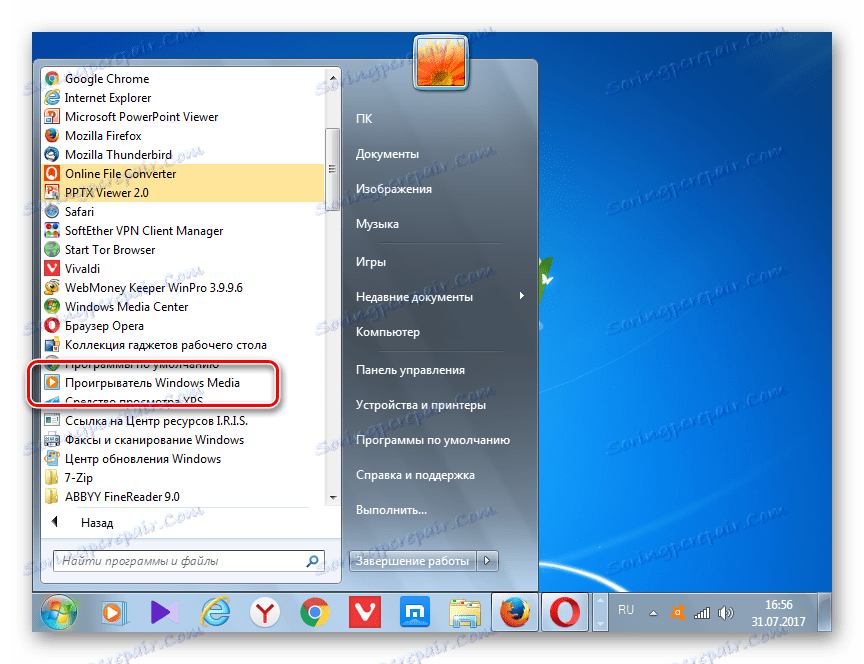Open Maxthon browser on the taskbar

414,612
